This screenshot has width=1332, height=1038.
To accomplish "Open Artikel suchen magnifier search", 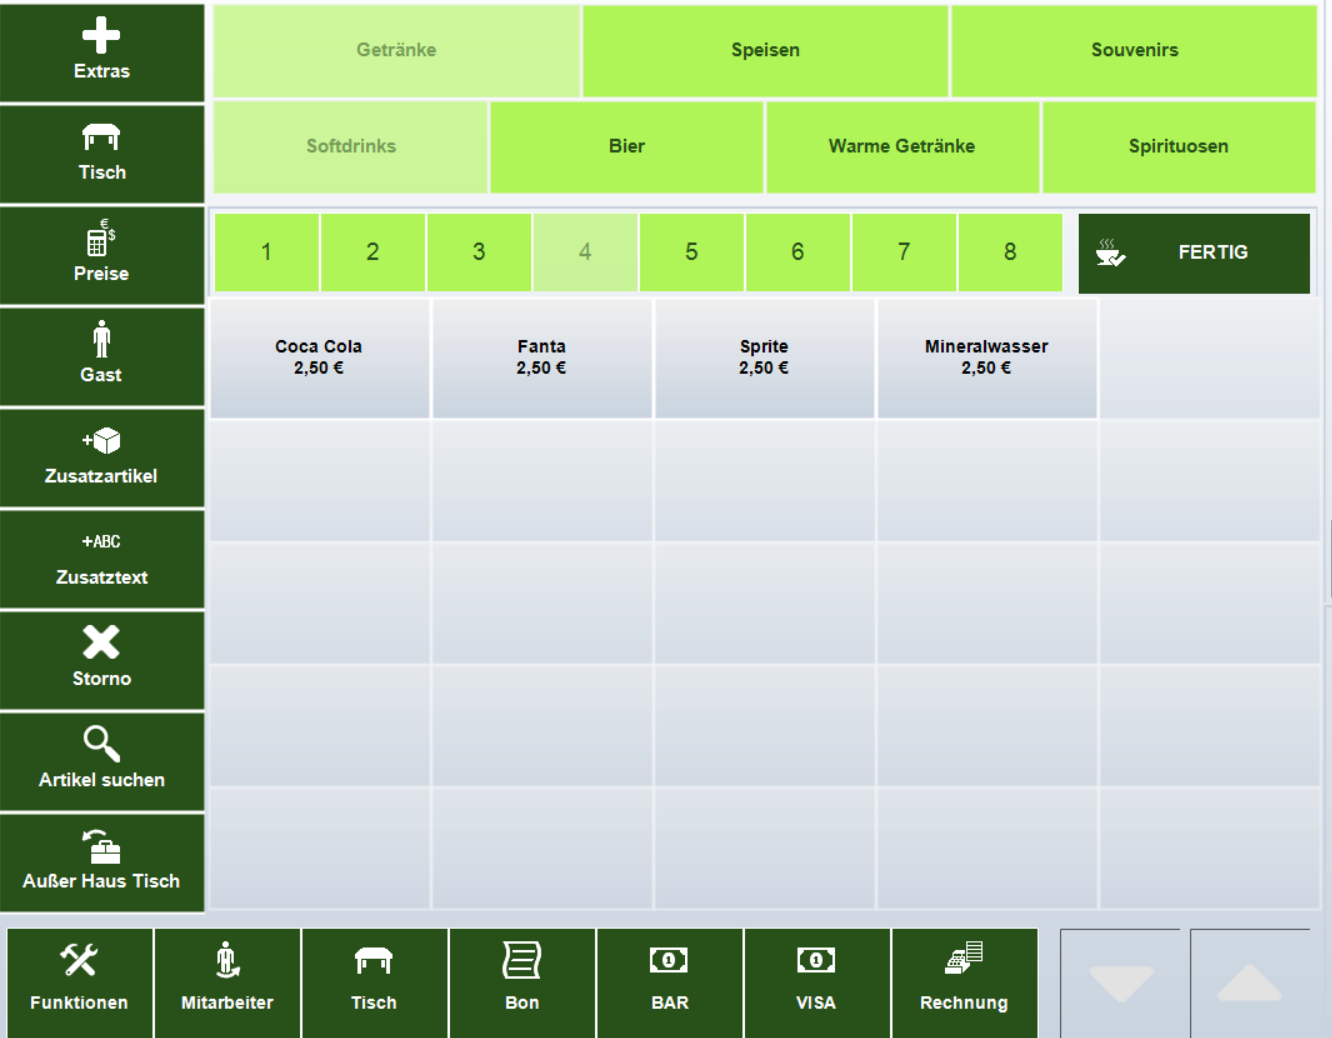I will coord(102,761).
